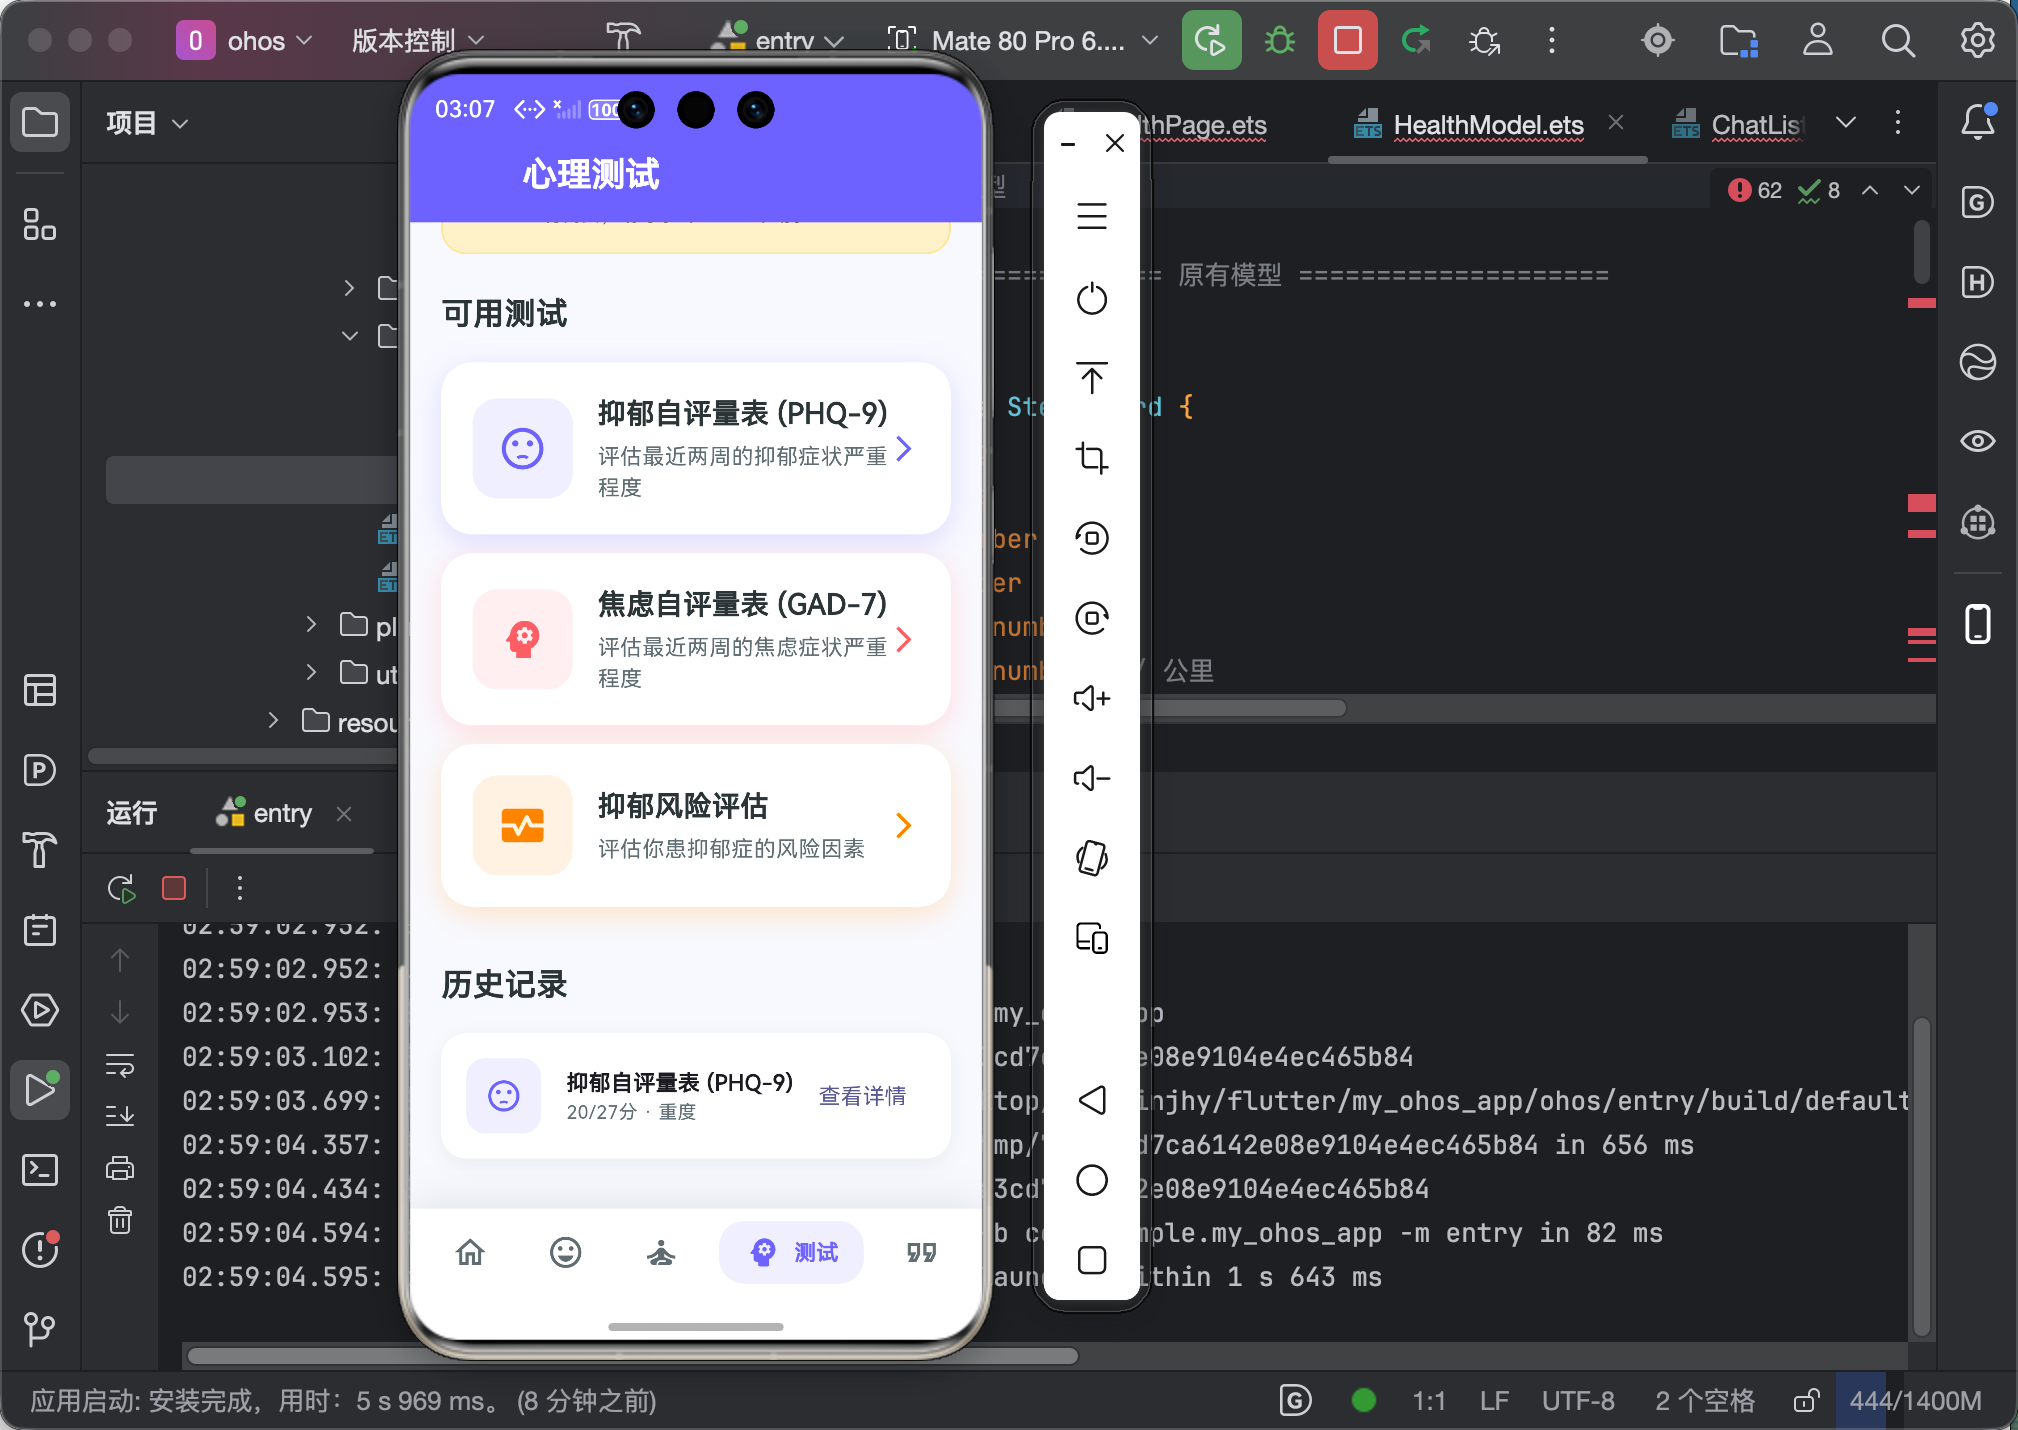Open the Mate 80 Pro device selector dropdown

(x=1022, y=41)
